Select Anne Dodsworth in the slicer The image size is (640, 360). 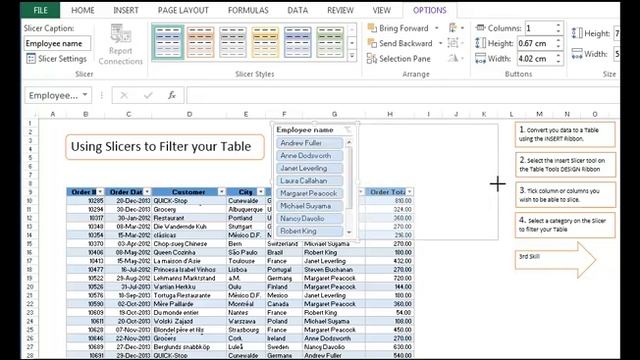[309, 156]
